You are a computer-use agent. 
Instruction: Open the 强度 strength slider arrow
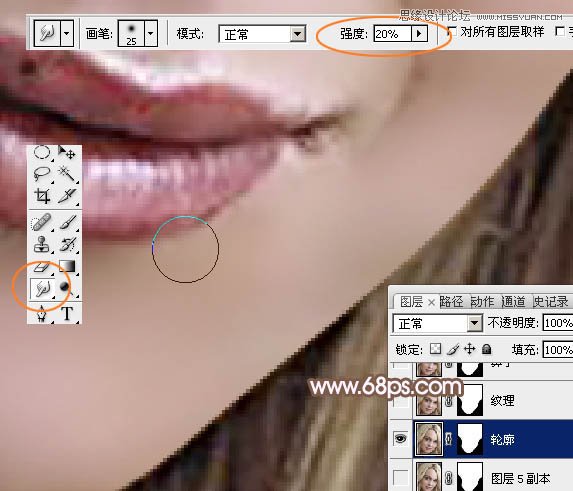point(420,34)
